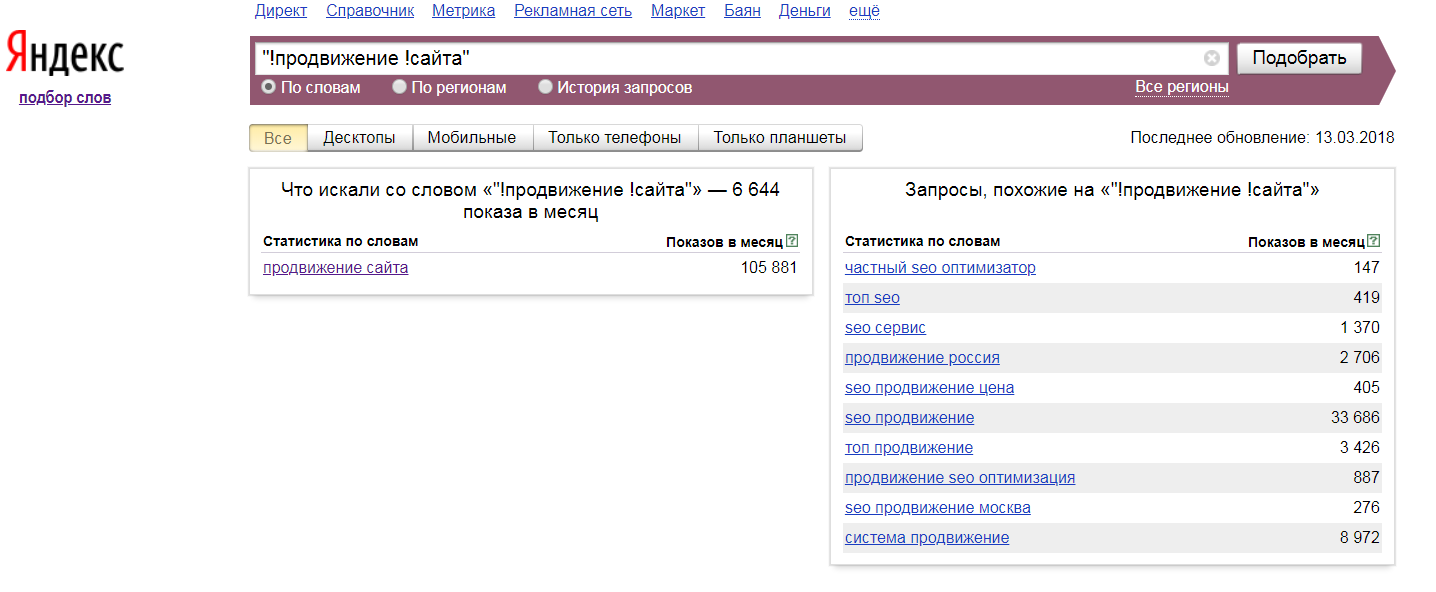Screen dimensions: 1436x592
Task: Switch to the 'Десктопы' tab
Action: [x=359, y=138]
